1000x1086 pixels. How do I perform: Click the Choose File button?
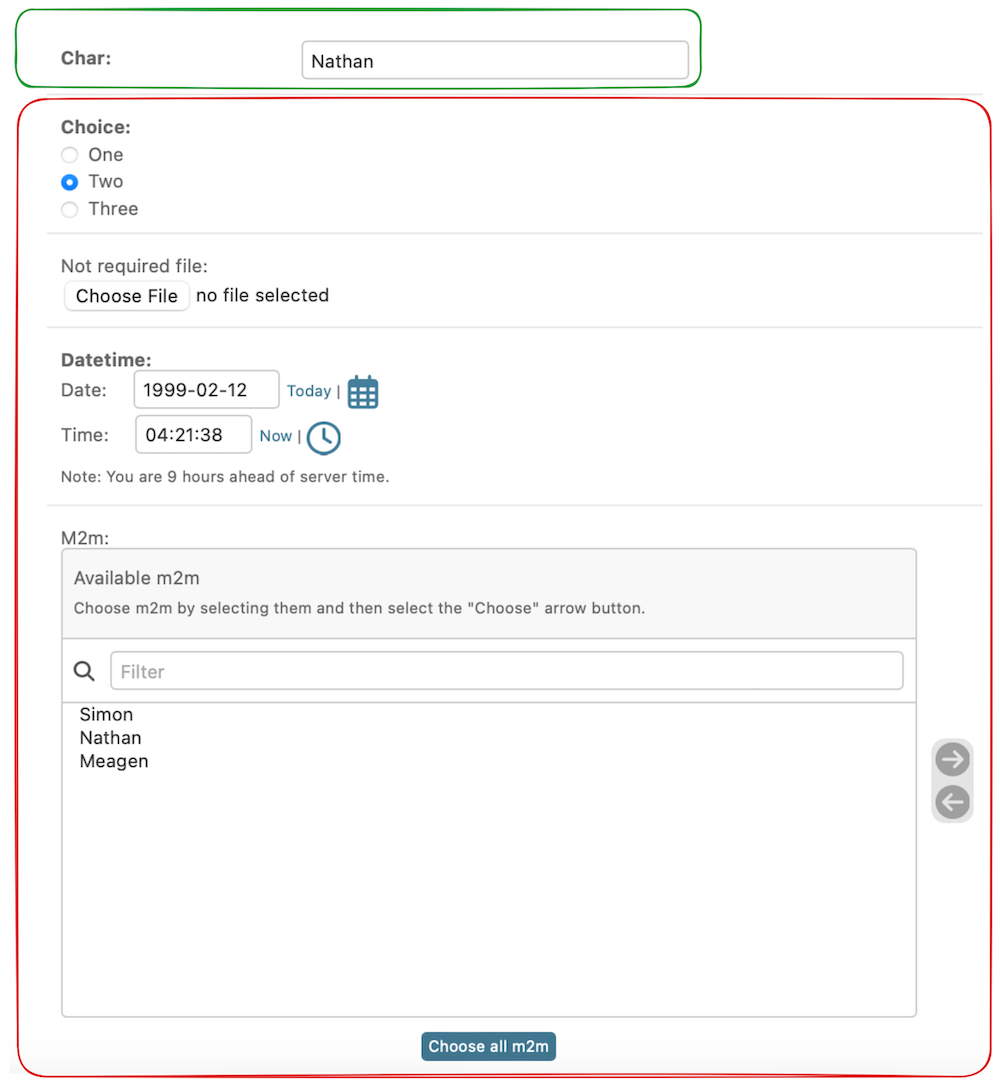point(127,296)
